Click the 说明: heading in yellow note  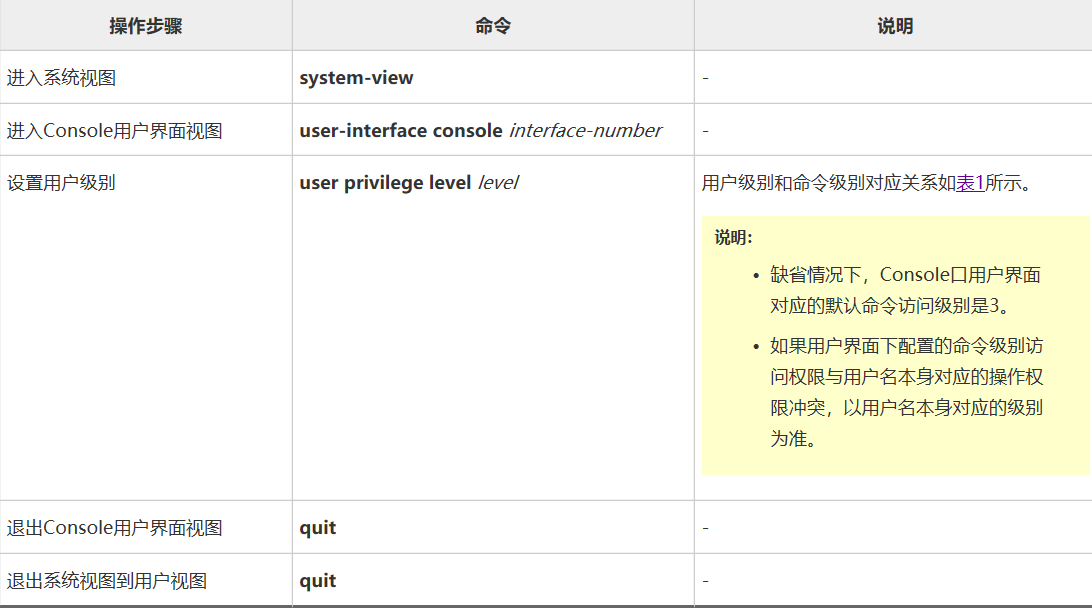pos(733,238)
